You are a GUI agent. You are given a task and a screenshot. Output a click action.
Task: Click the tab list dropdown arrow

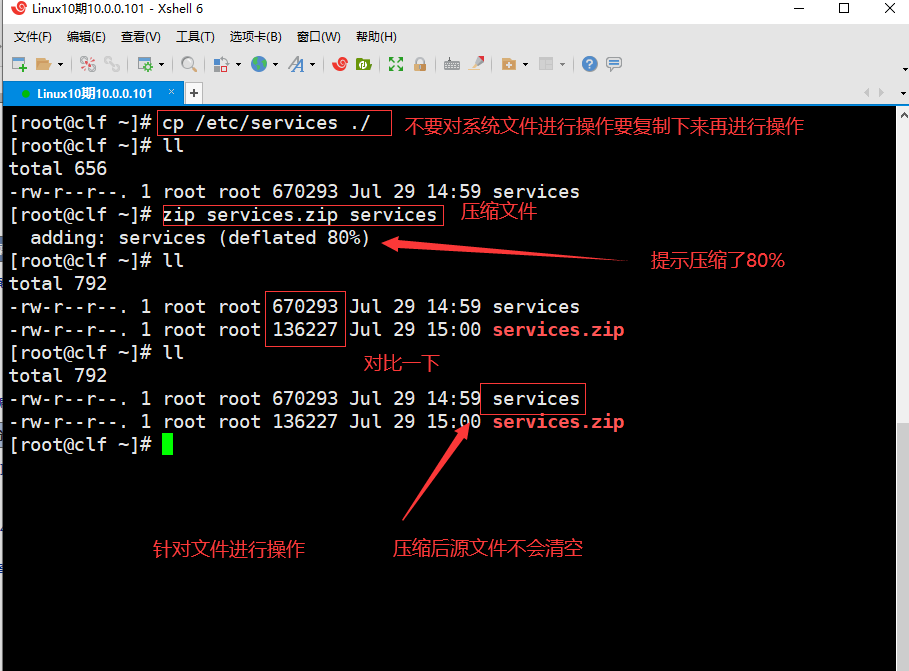click(903, 93)
